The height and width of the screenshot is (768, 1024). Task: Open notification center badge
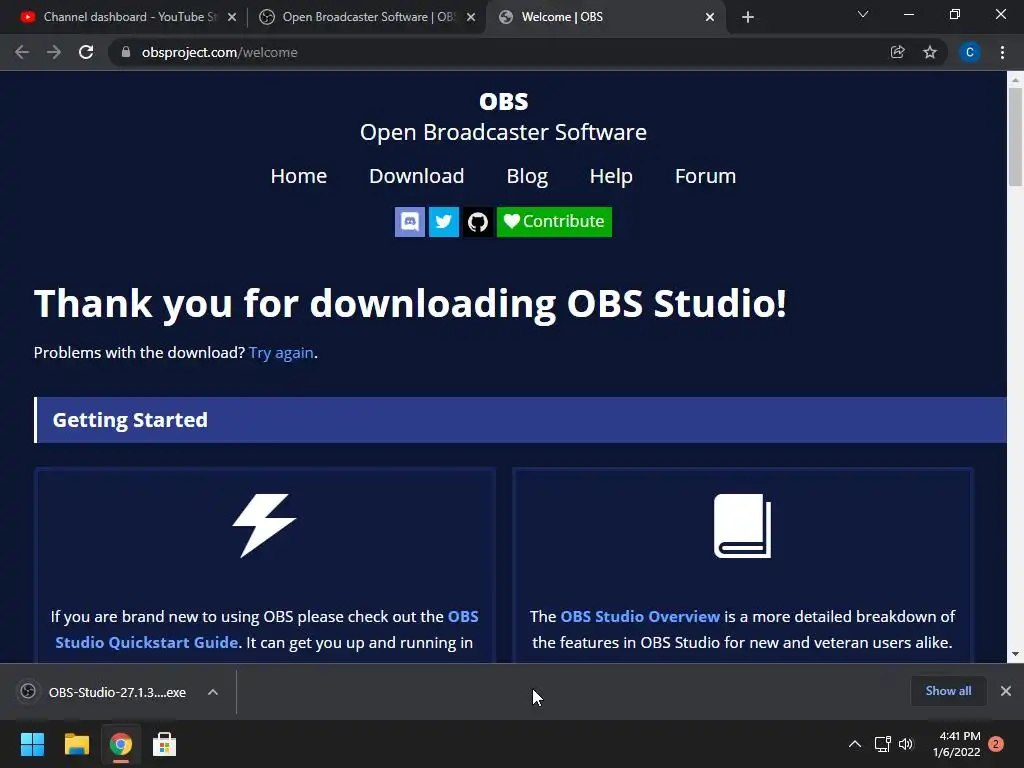[996, 744]
